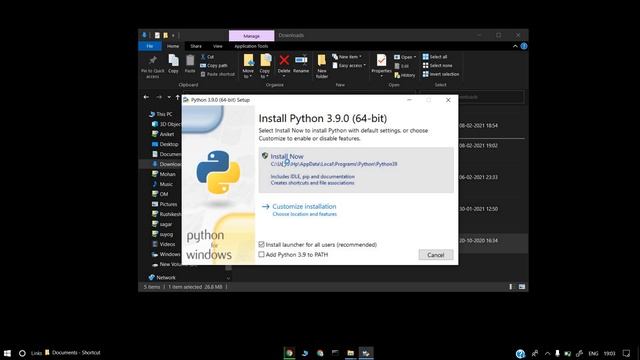Click the ENG language indicator

[x=593, y=353]
